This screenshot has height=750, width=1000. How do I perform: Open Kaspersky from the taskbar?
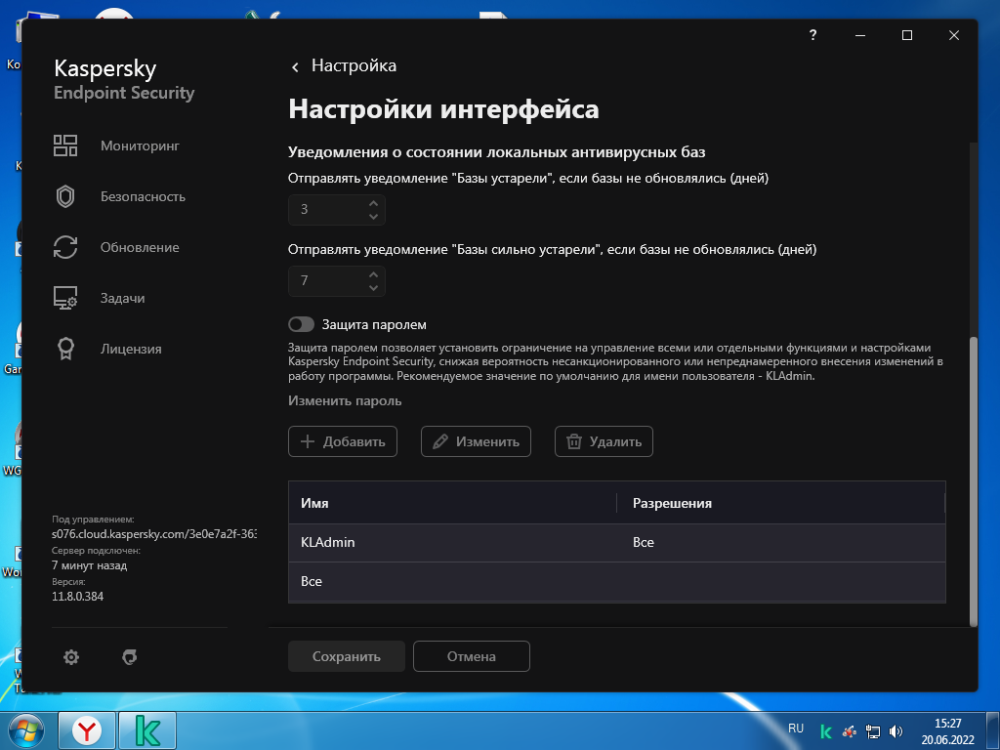pyautogui.click(x=147, y=731)
